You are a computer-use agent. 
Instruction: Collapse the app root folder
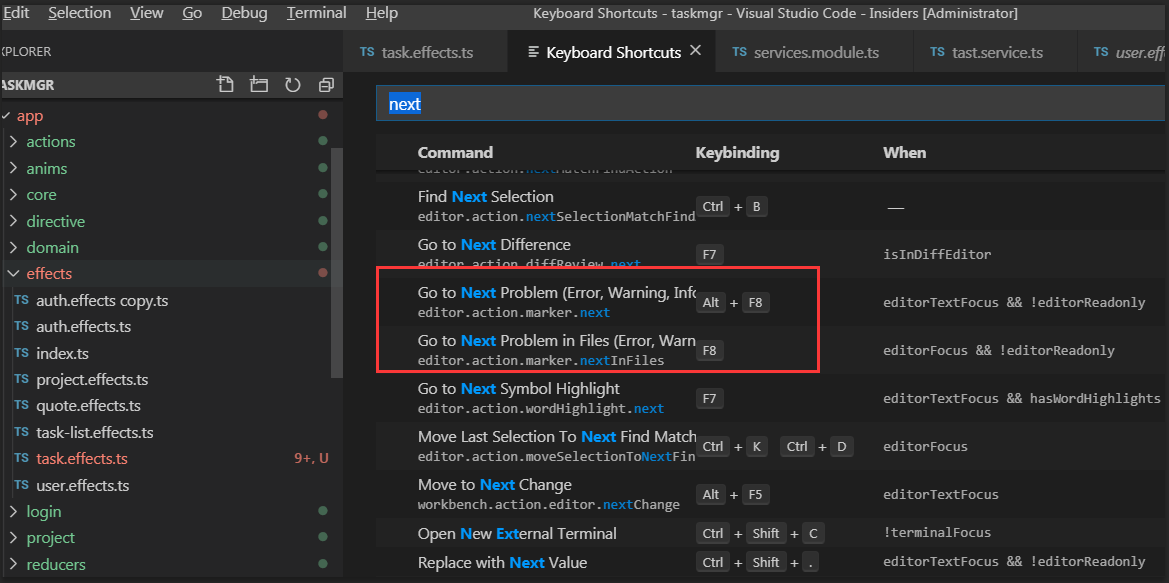click(x=6, y=116)
